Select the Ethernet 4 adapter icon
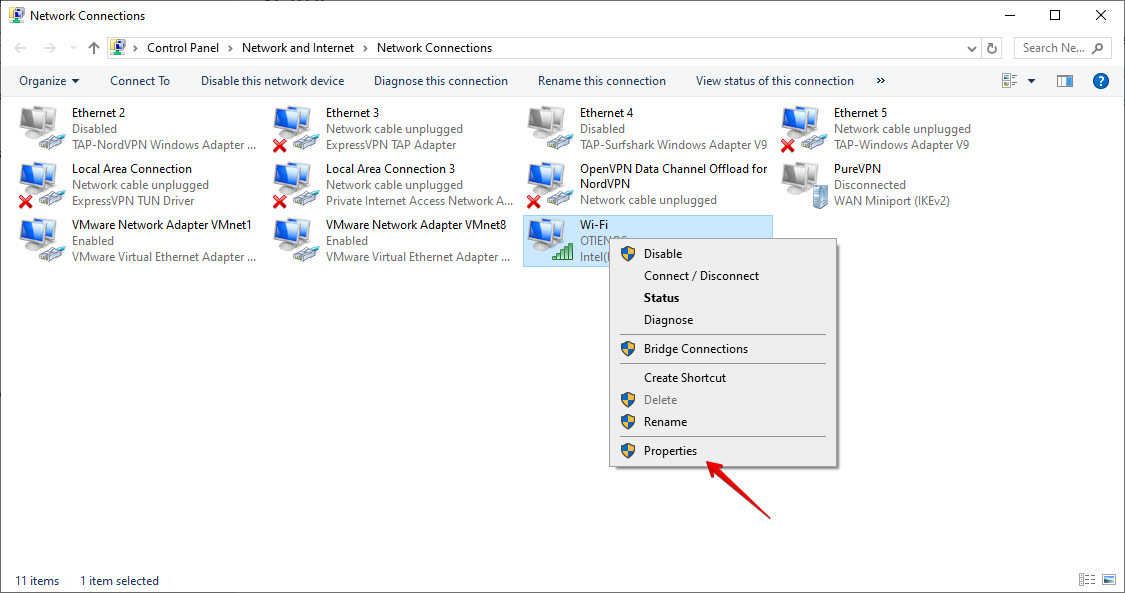1125x593 pixels. [x=550, y=128]
